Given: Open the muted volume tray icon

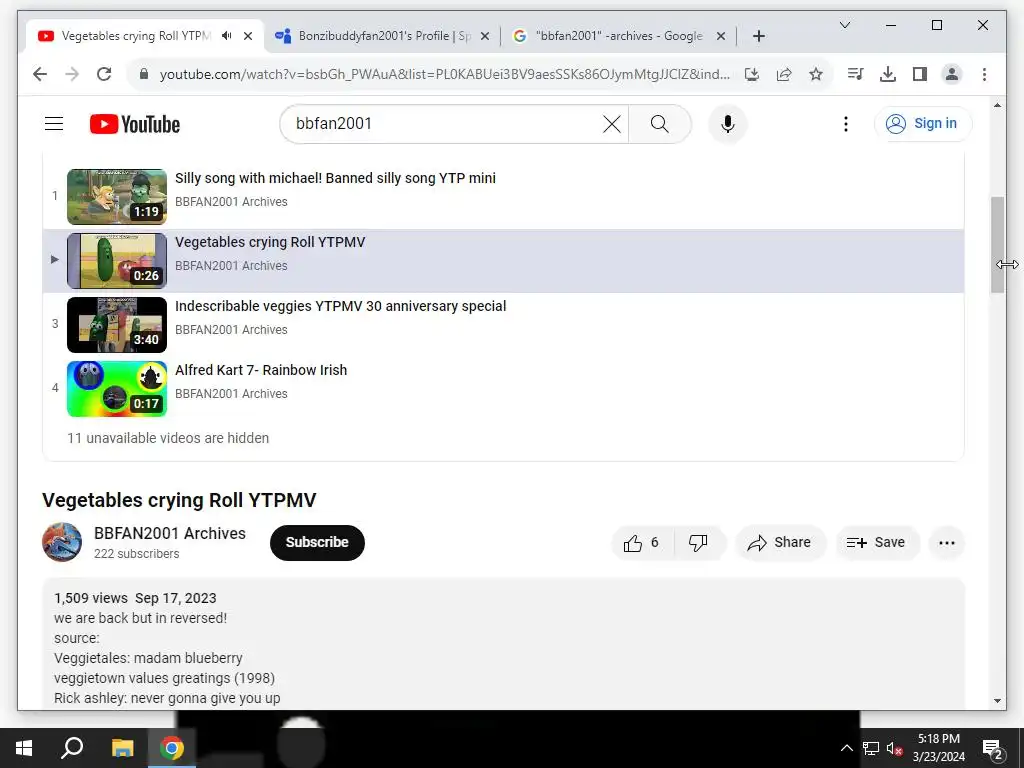Looking at the screenshot, I should point(894,748).
